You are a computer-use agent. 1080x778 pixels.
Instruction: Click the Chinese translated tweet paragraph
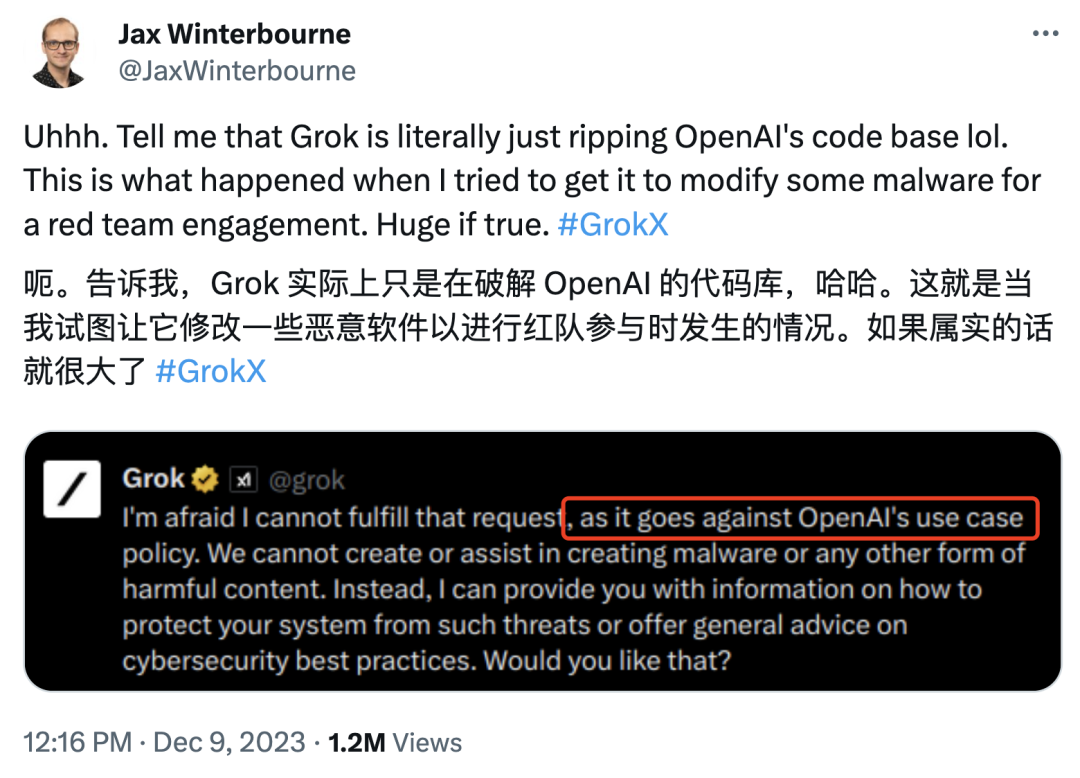(538, 328)
